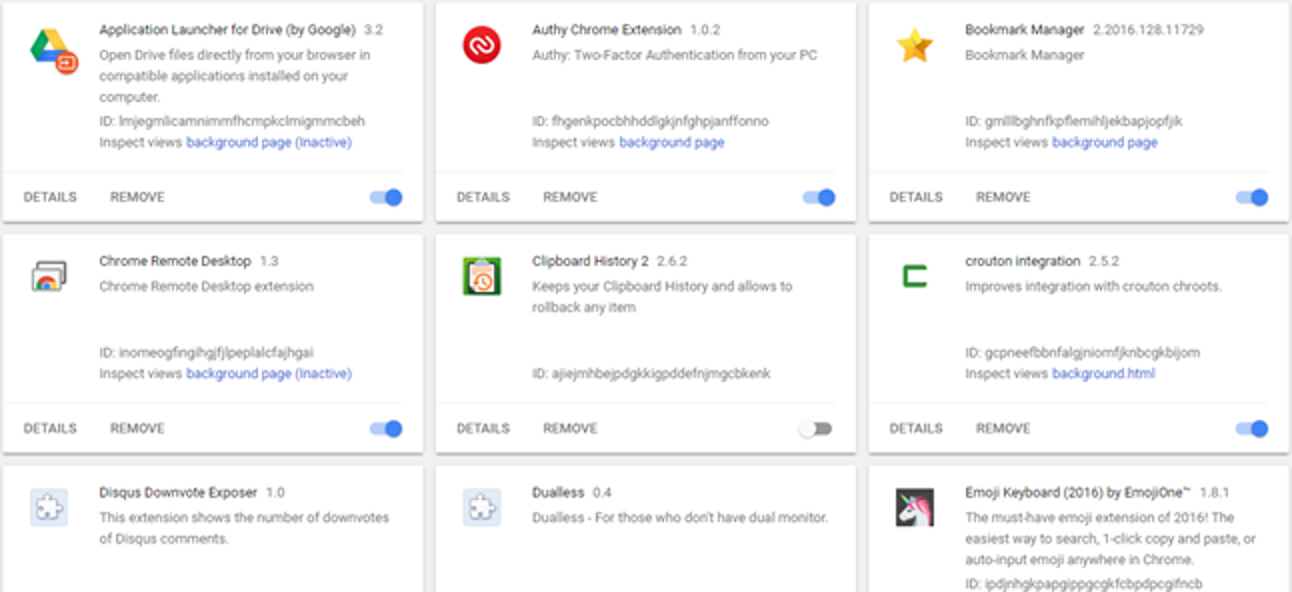Disable the Chrome Remote Desktop switch
The height and width of the screenshot is (592, 1292).
[x=386, y=428]
